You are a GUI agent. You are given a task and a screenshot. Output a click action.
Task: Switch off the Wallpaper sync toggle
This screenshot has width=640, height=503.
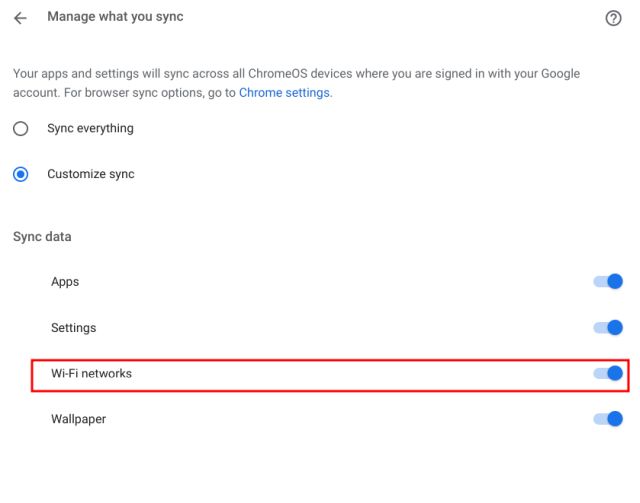click(608, 419)
